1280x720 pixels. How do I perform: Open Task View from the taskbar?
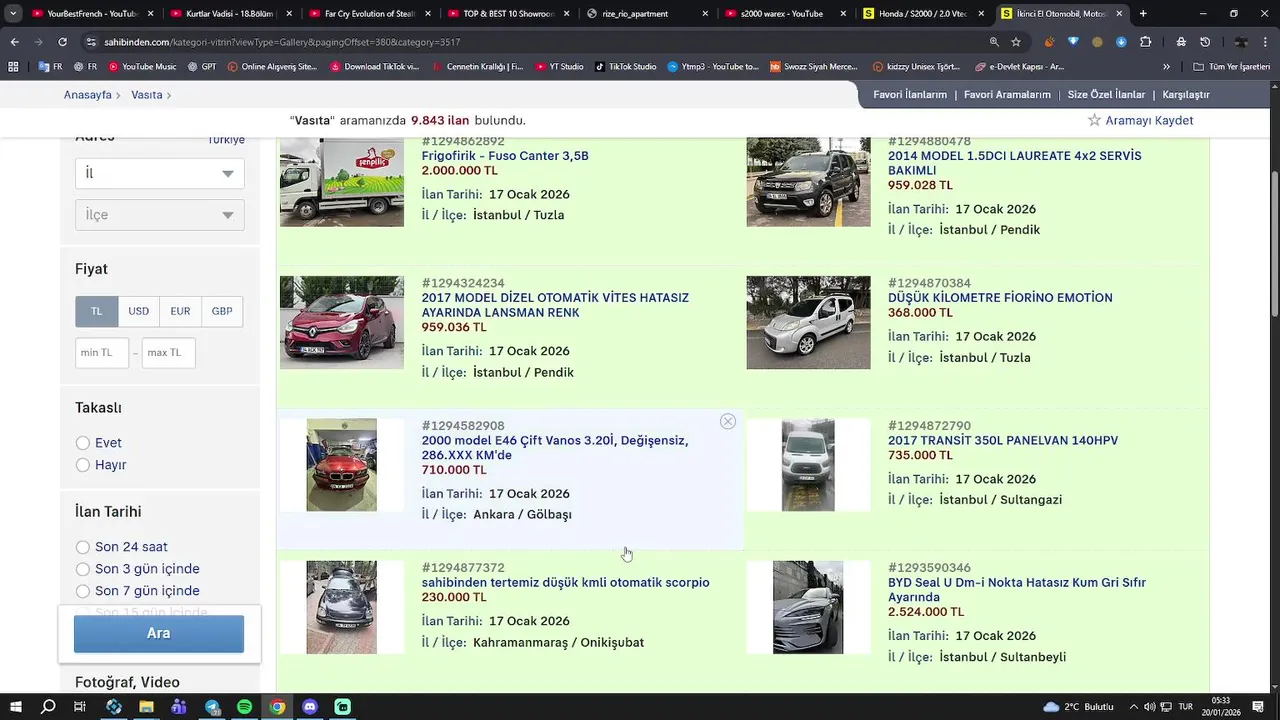(80, 707)
